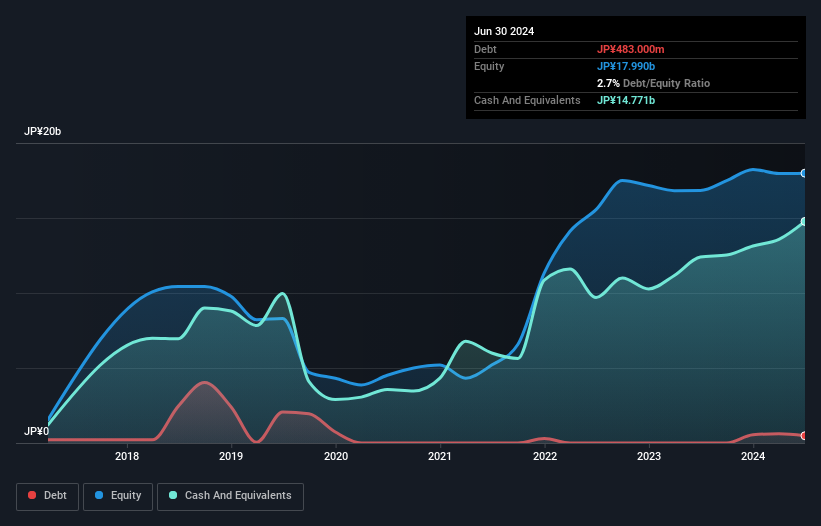Click the 2023 x-axis label
The width and height of the screenshot is (821, 526).
tap(649, 456)
